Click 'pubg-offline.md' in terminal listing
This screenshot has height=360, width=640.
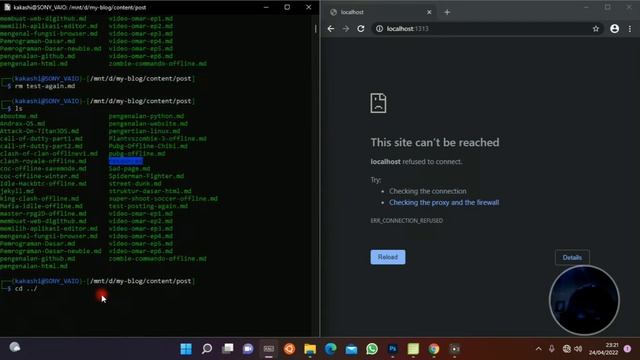[x=137, y=154]
